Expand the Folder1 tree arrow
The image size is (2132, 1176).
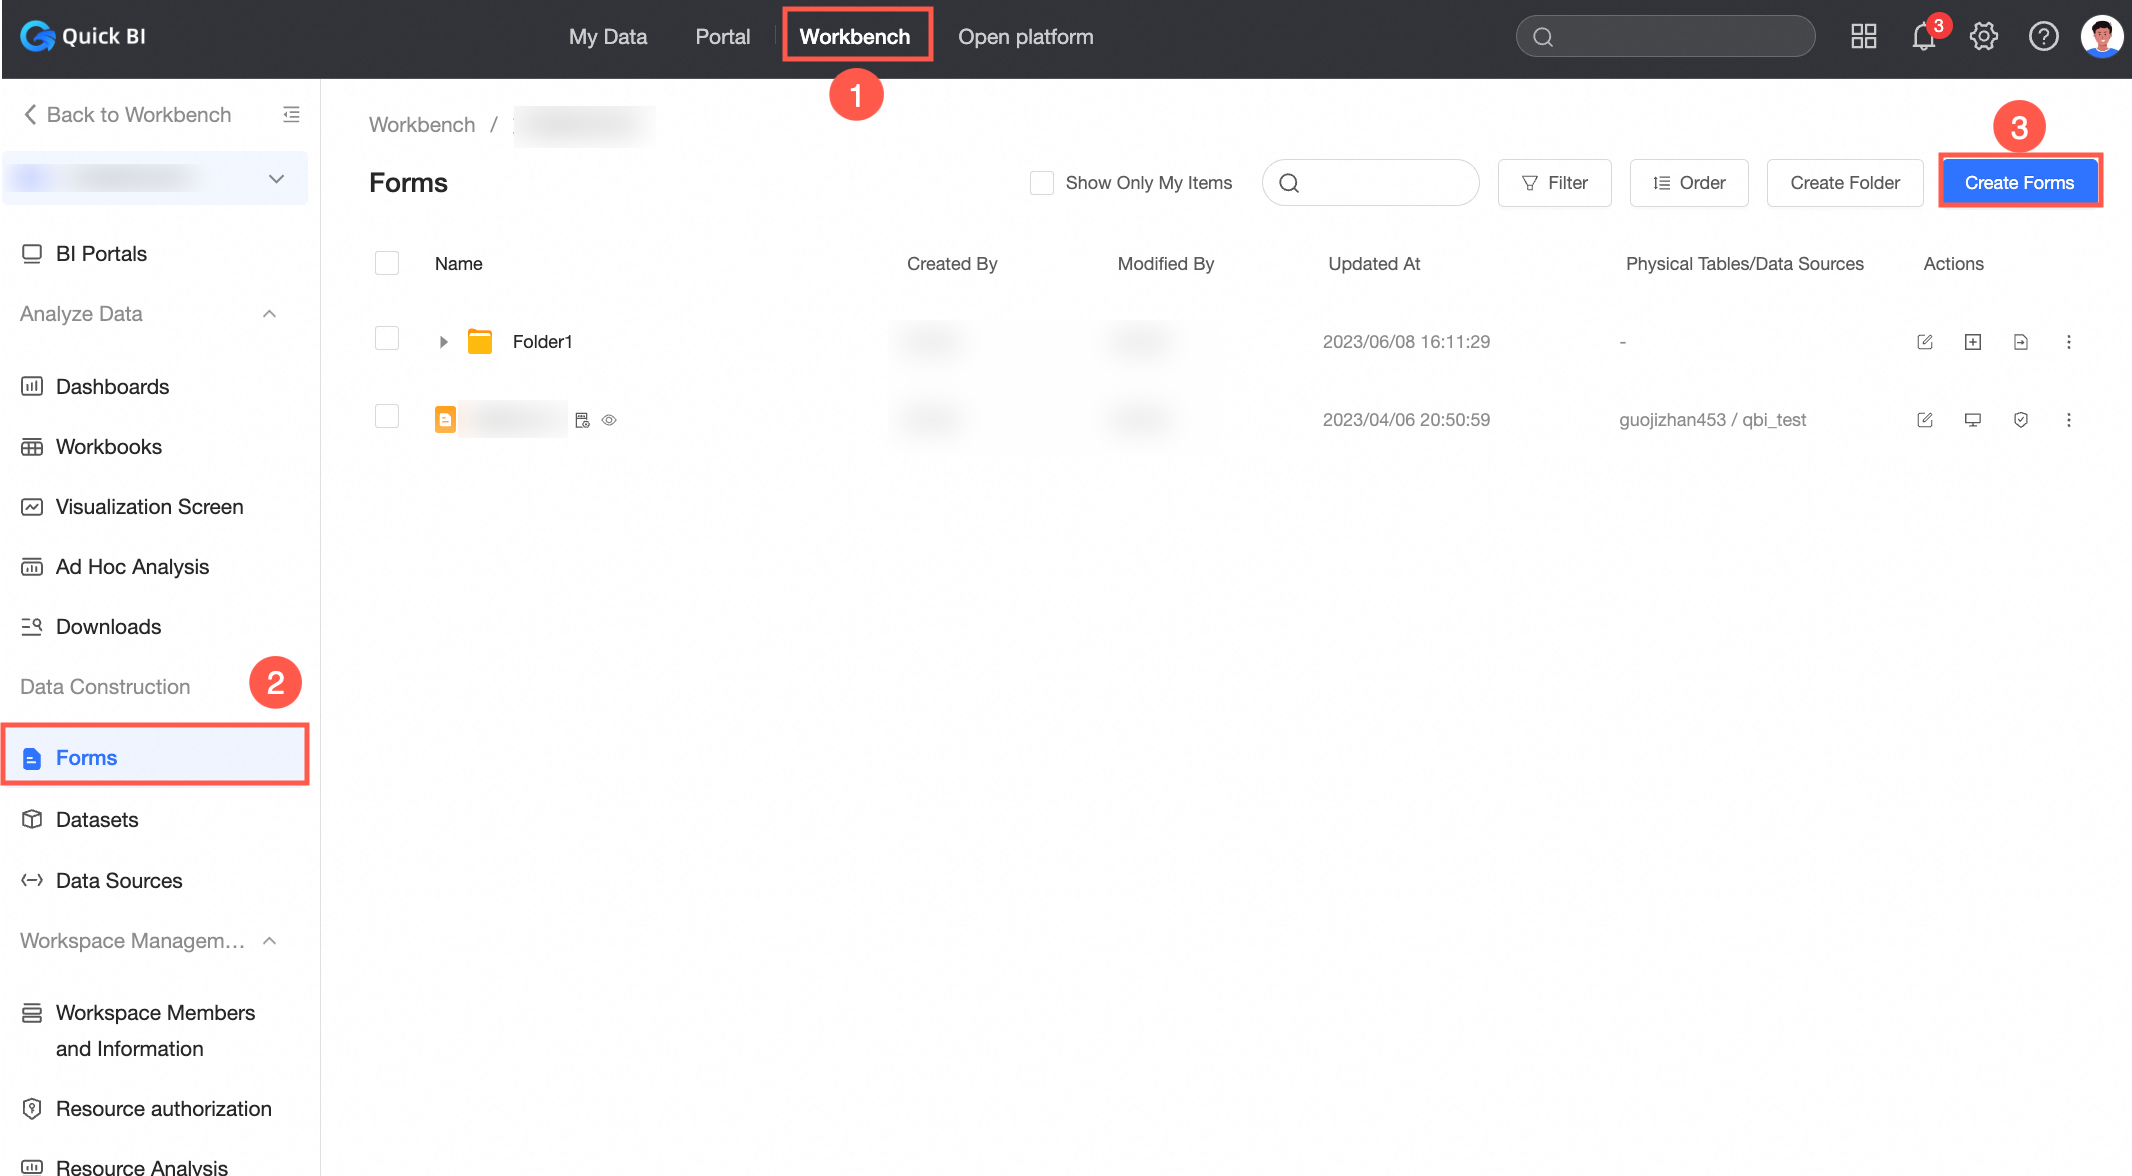(443, 342)
